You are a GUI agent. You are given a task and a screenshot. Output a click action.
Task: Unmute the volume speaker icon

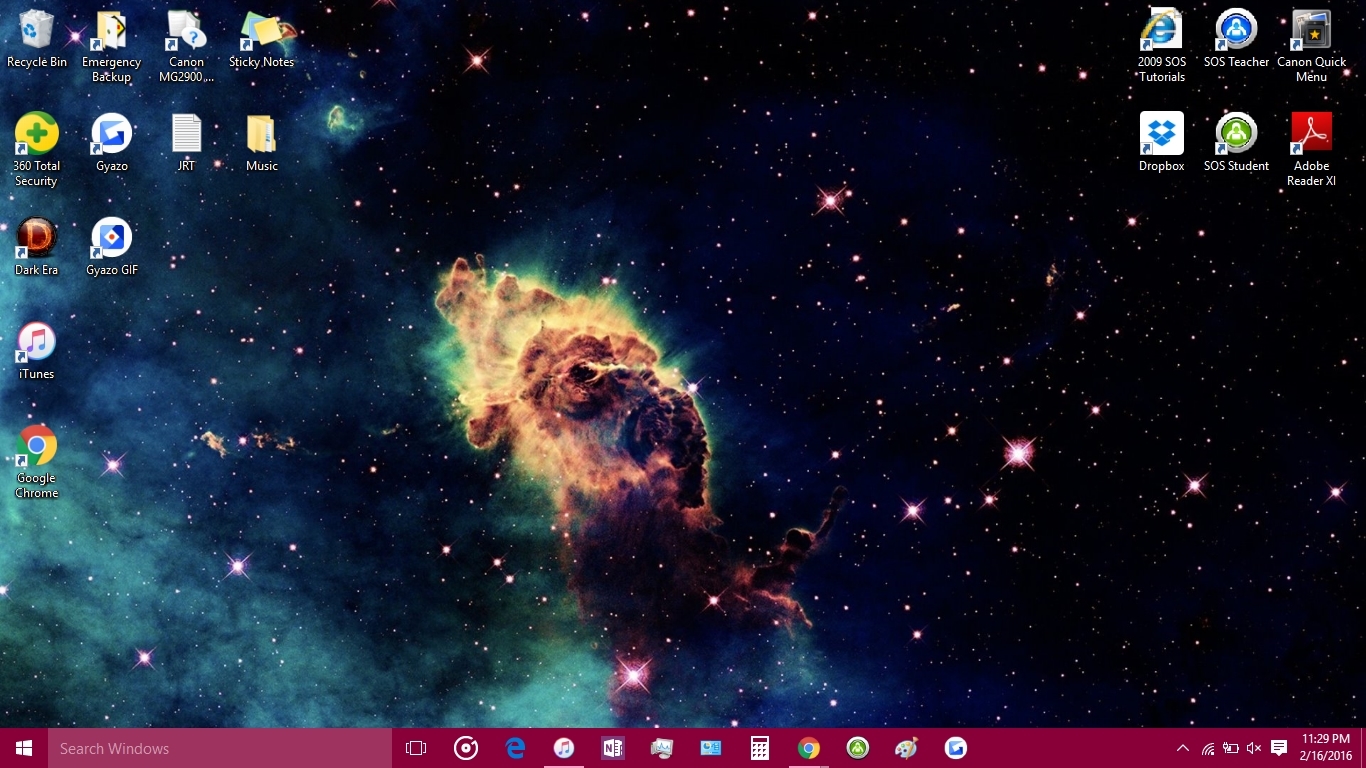click(x=1255, y=748)
